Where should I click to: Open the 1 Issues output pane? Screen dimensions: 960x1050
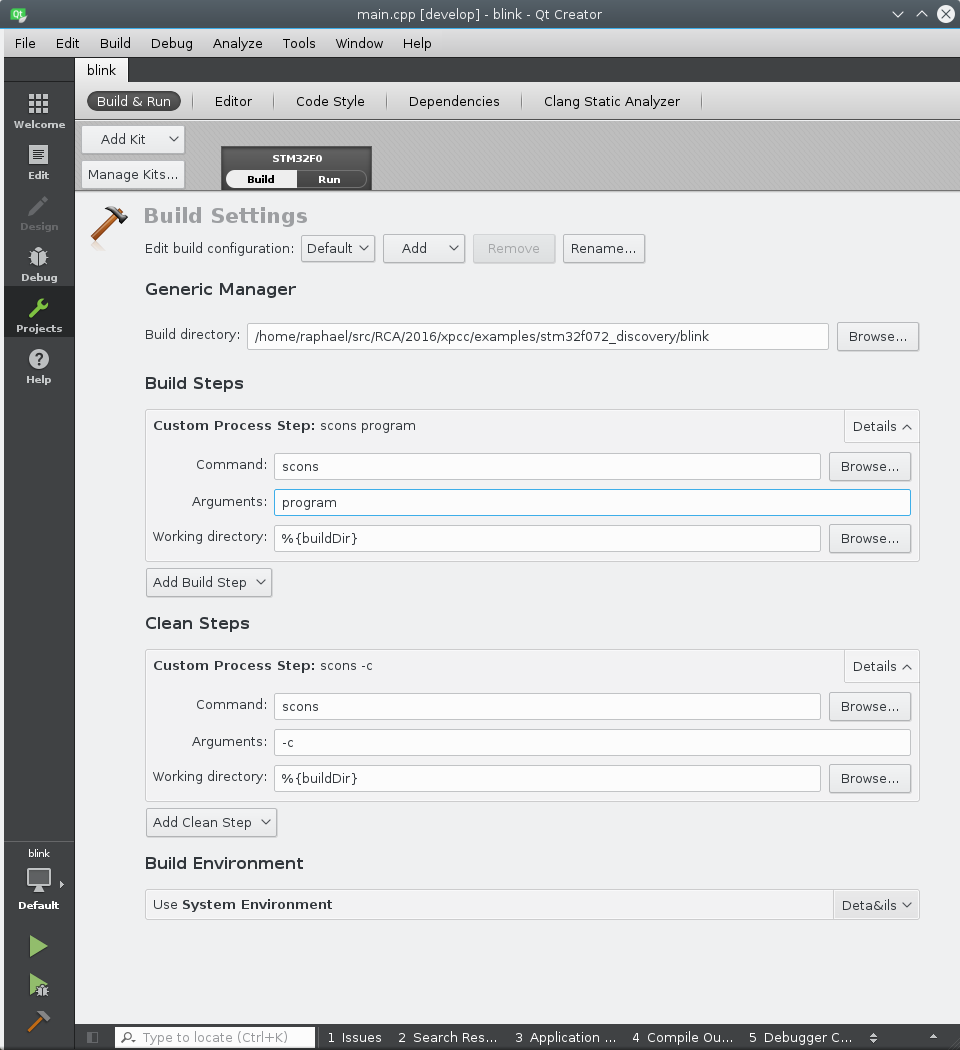pos(354,1037)
